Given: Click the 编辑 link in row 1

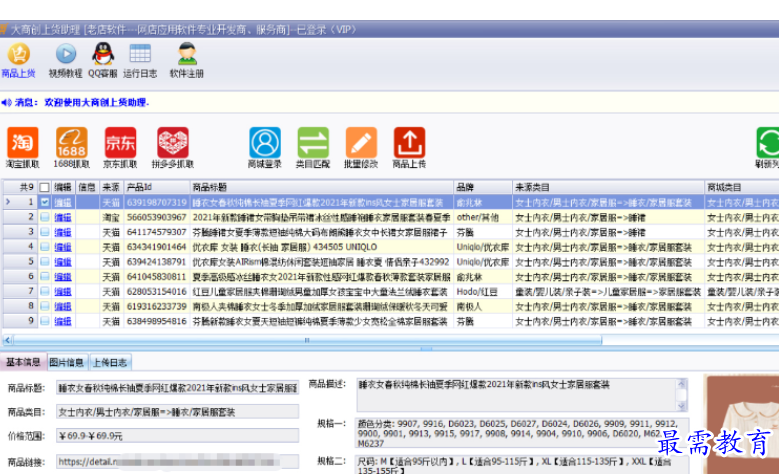Looking at the screenshot, I should pyautogui.click(x=63, y=203).
